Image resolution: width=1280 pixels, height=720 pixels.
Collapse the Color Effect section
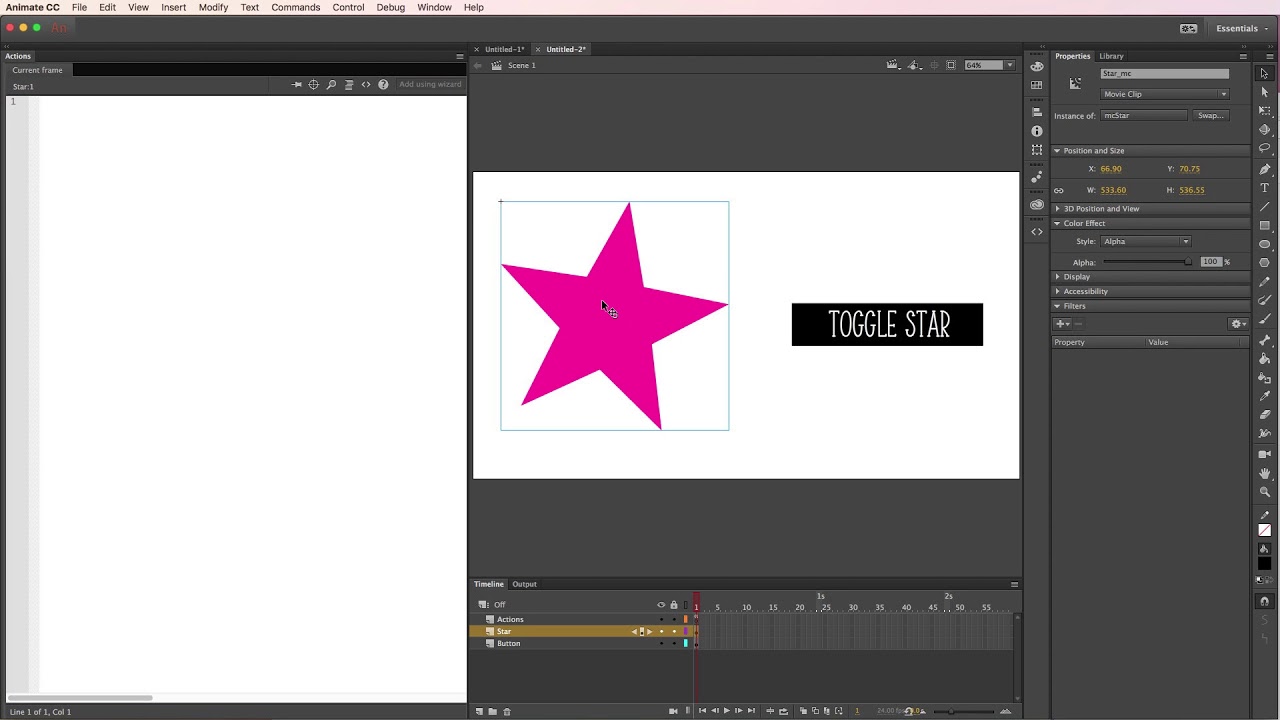1057,224
